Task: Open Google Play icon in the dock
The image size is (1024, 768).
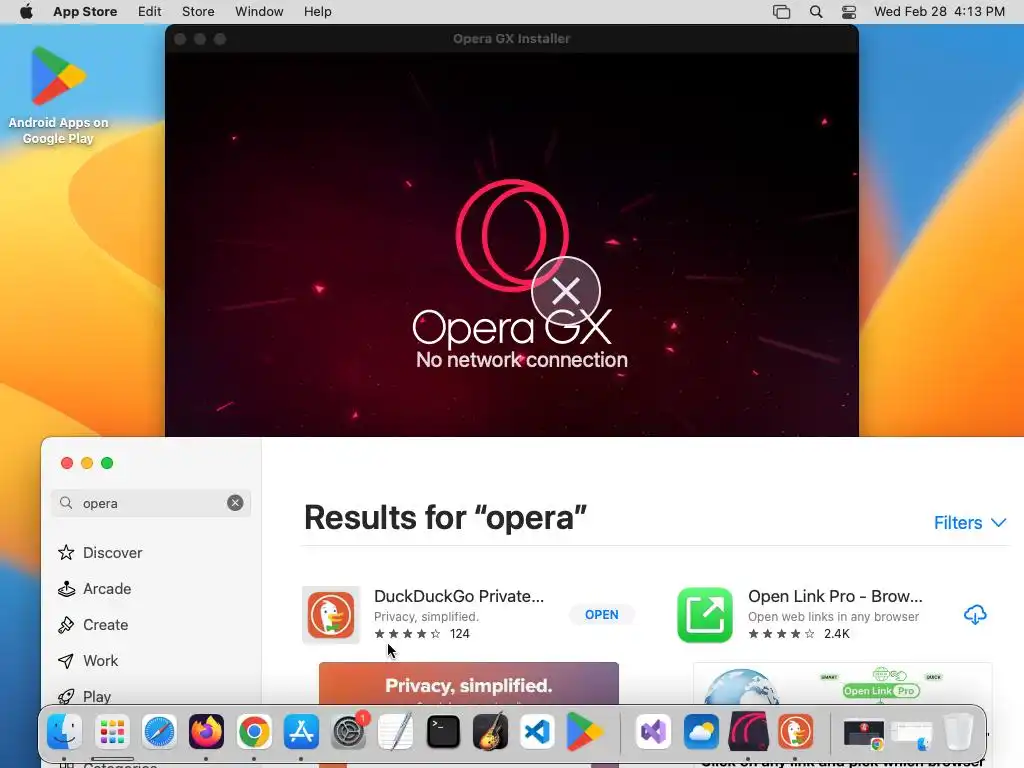Action: 584,732
